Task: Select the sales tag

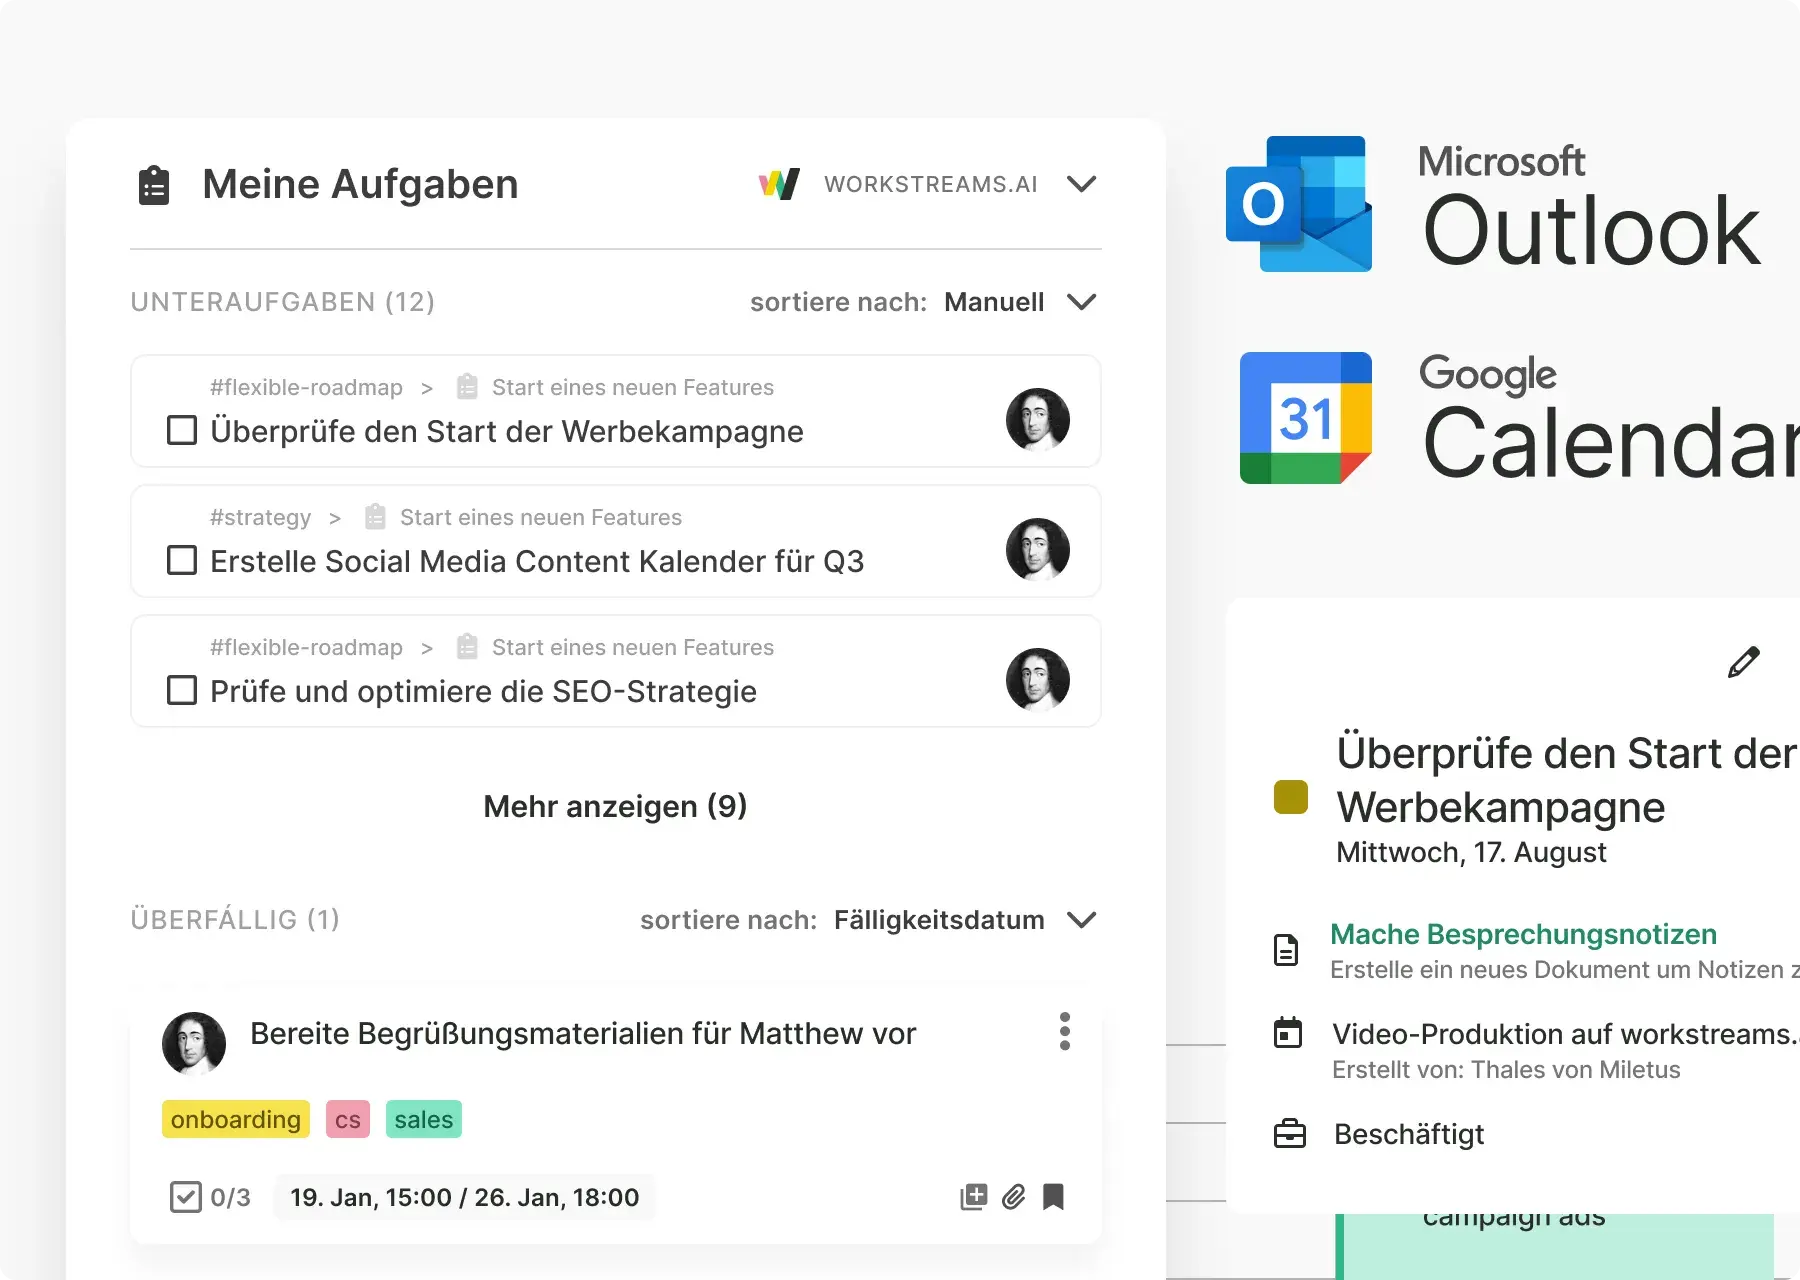Action: 423,1120
